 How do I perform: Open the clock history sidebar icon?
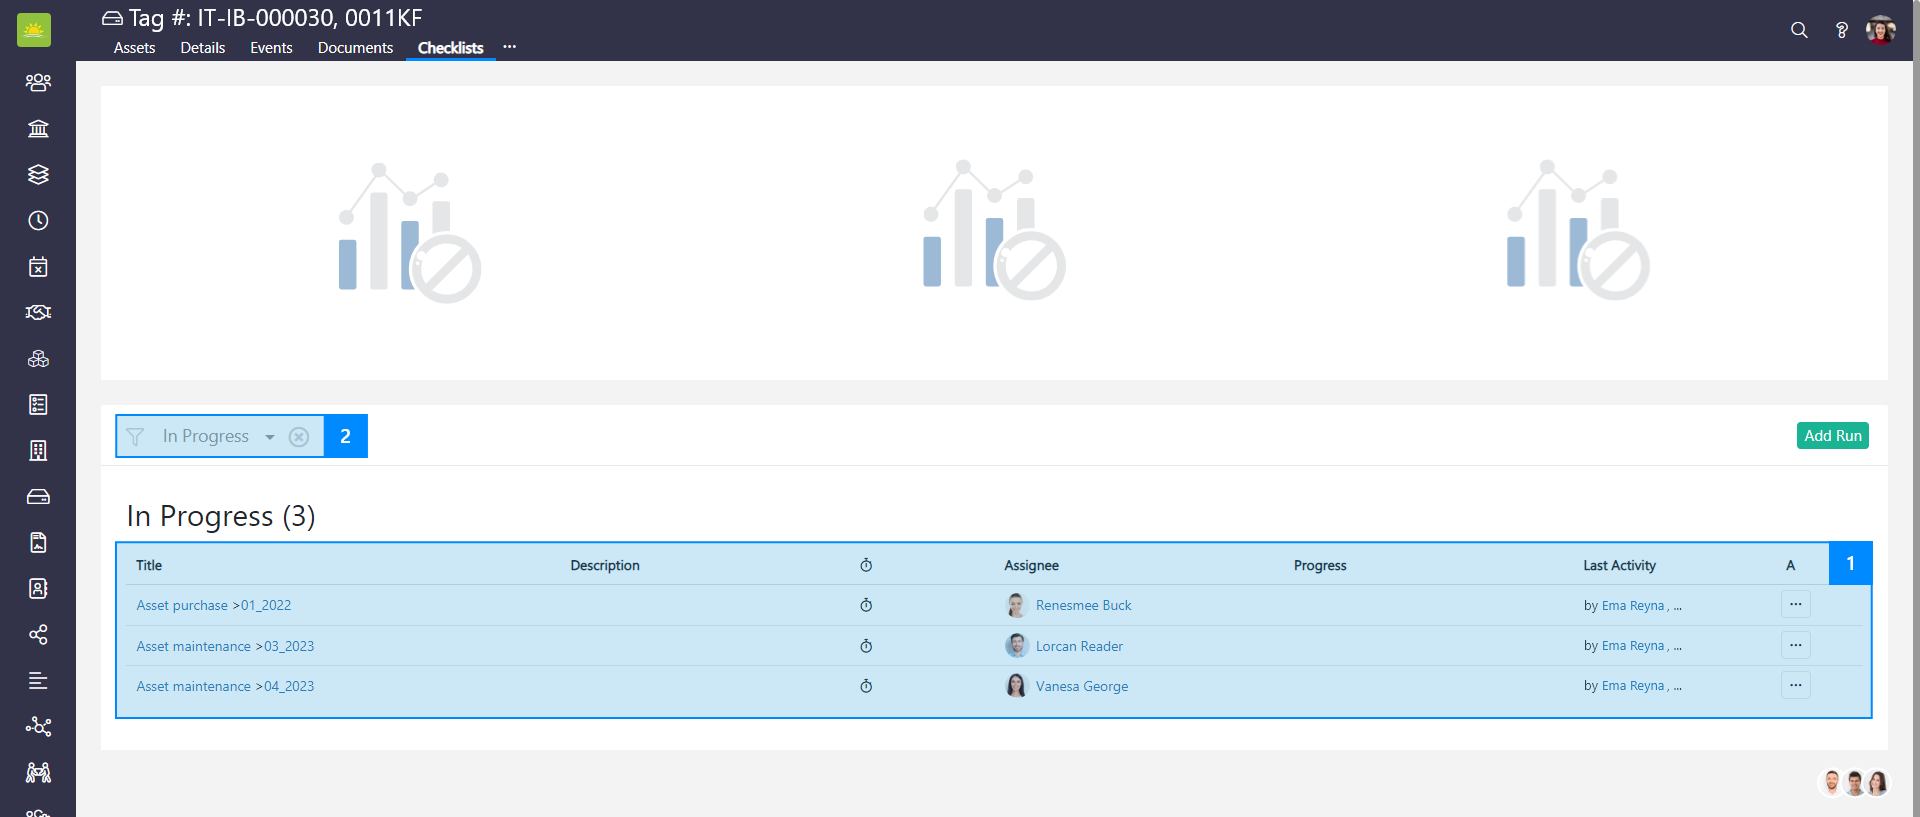[38, 220]
